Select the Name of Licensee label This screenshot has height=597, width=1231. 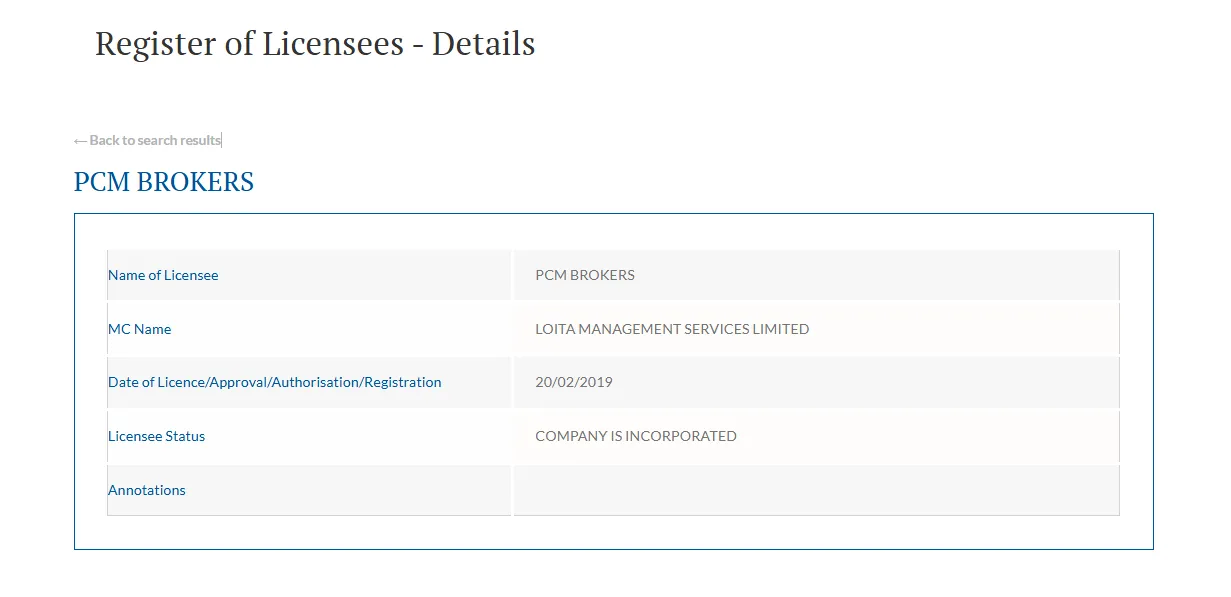(x=163, y=275)
